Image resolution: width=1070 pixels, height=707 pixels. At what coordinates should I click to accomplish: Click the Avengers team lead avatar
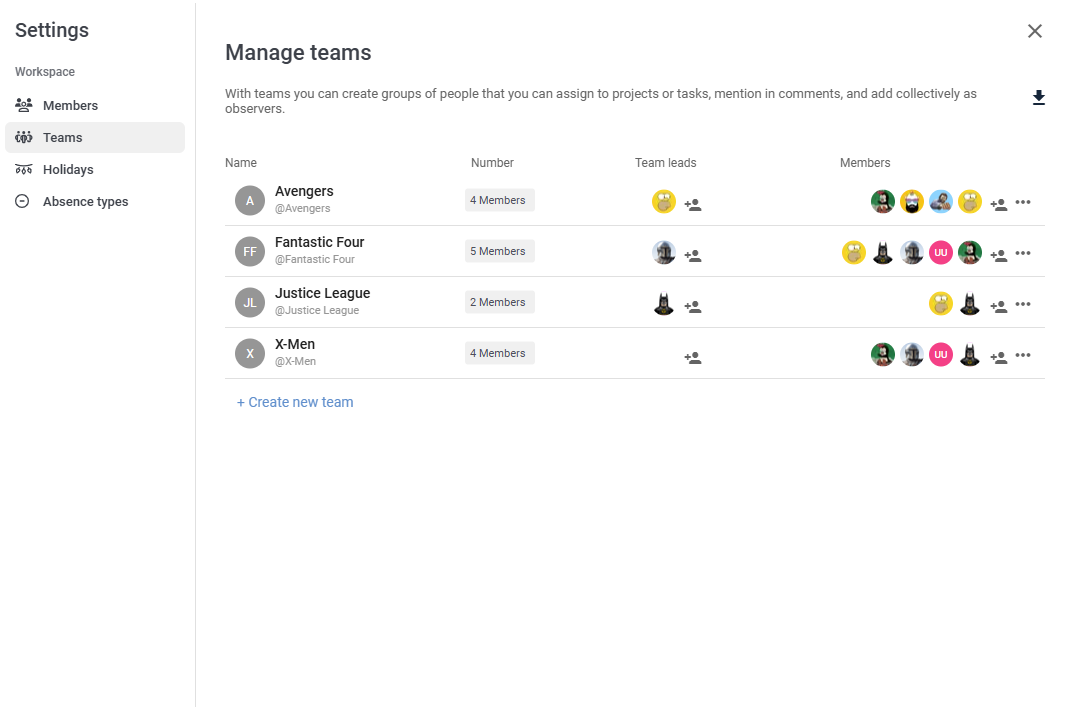pos(664,201)
